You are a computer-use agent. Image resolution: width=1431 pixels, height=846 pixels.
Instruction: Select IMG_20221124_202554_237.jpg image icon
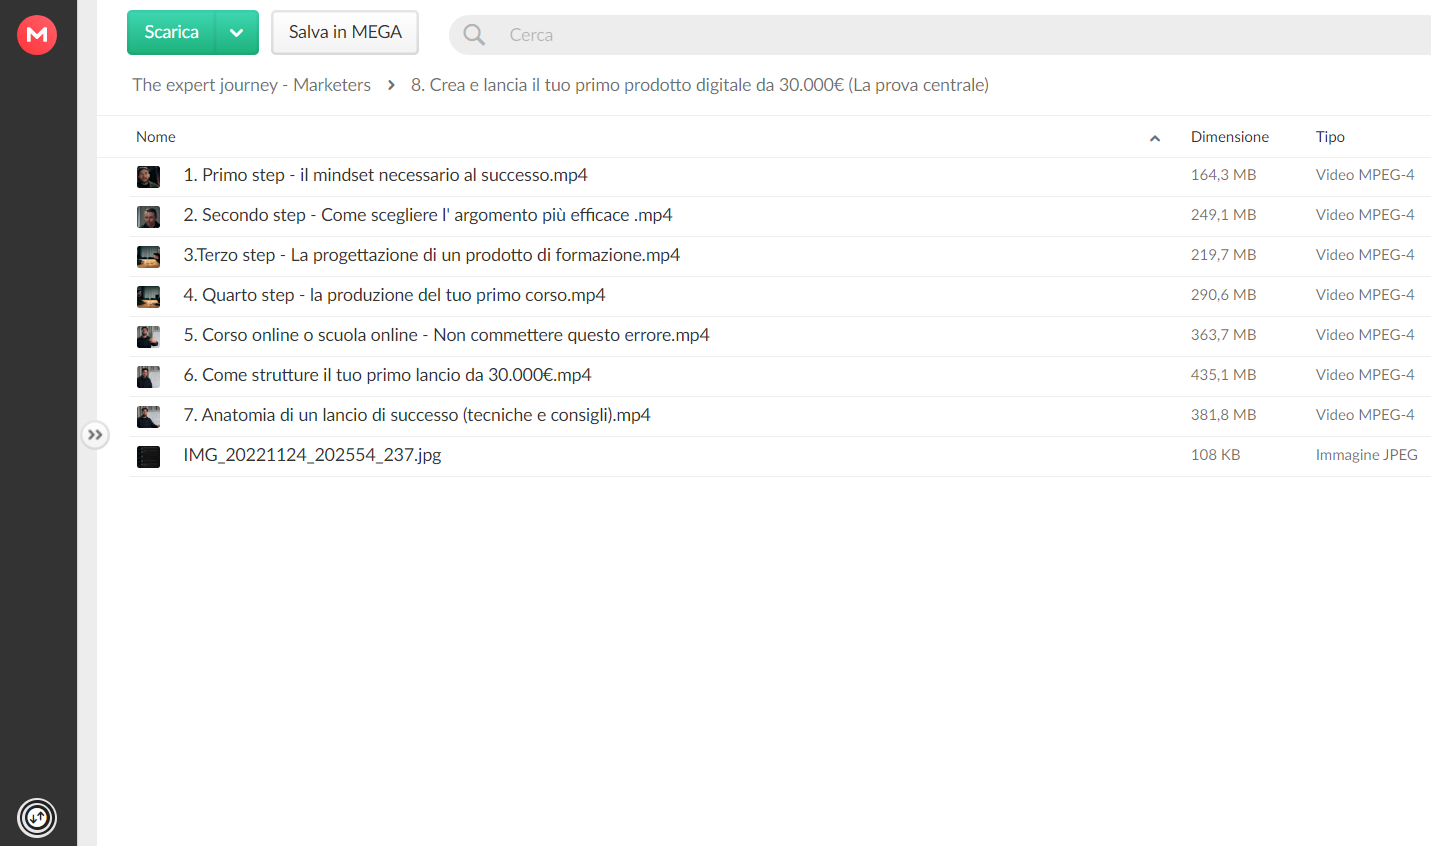tap(148, 457)
